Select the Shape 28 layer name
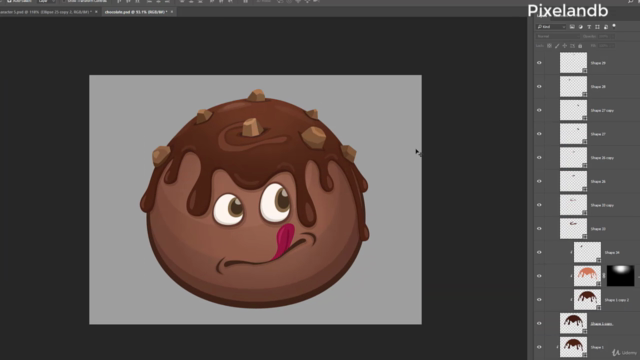The width and height of the screenshot is (640, 360). [598, 87]
